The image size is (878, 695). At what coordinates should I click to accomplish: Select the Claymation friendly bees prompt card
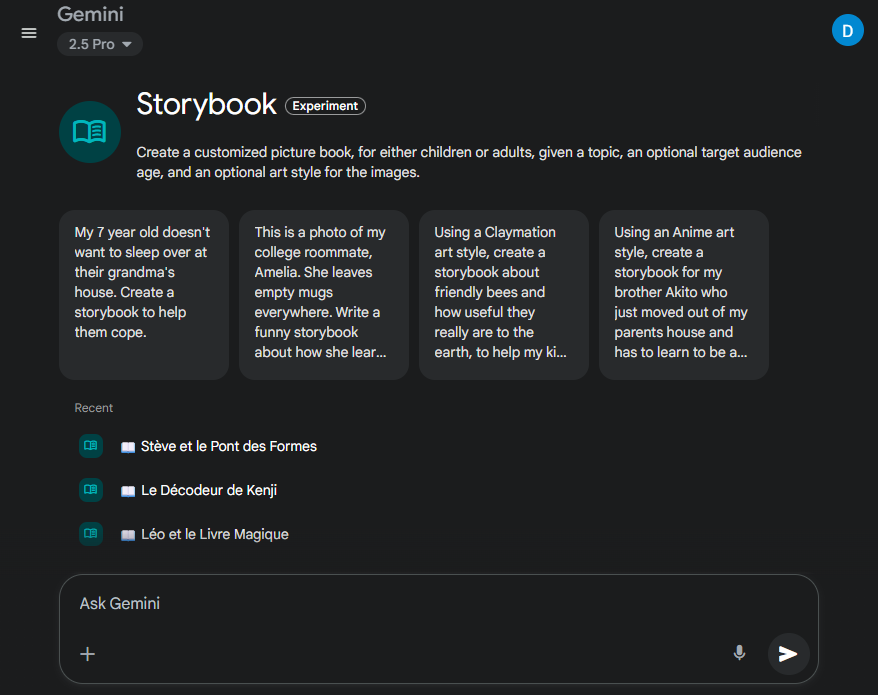click(x=504, y=295)
